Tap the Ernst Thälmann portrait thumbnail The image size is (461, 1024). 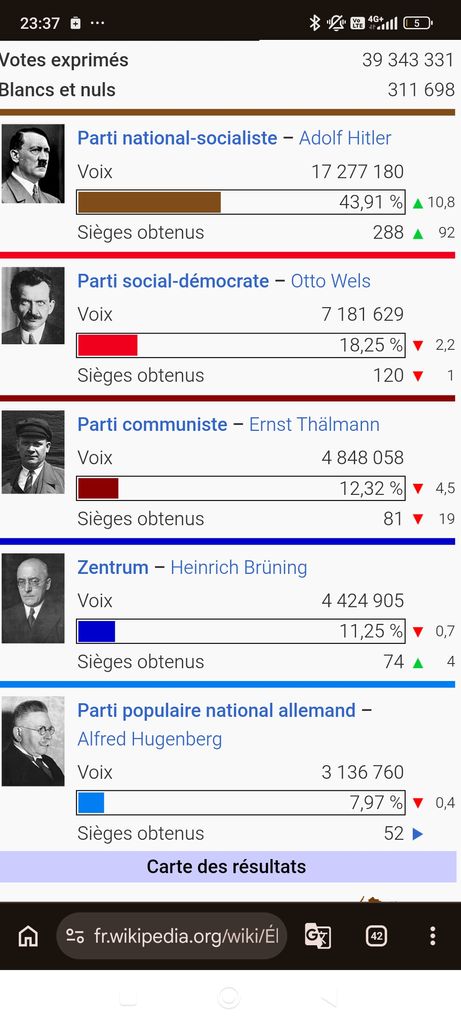tap(33, 452)
